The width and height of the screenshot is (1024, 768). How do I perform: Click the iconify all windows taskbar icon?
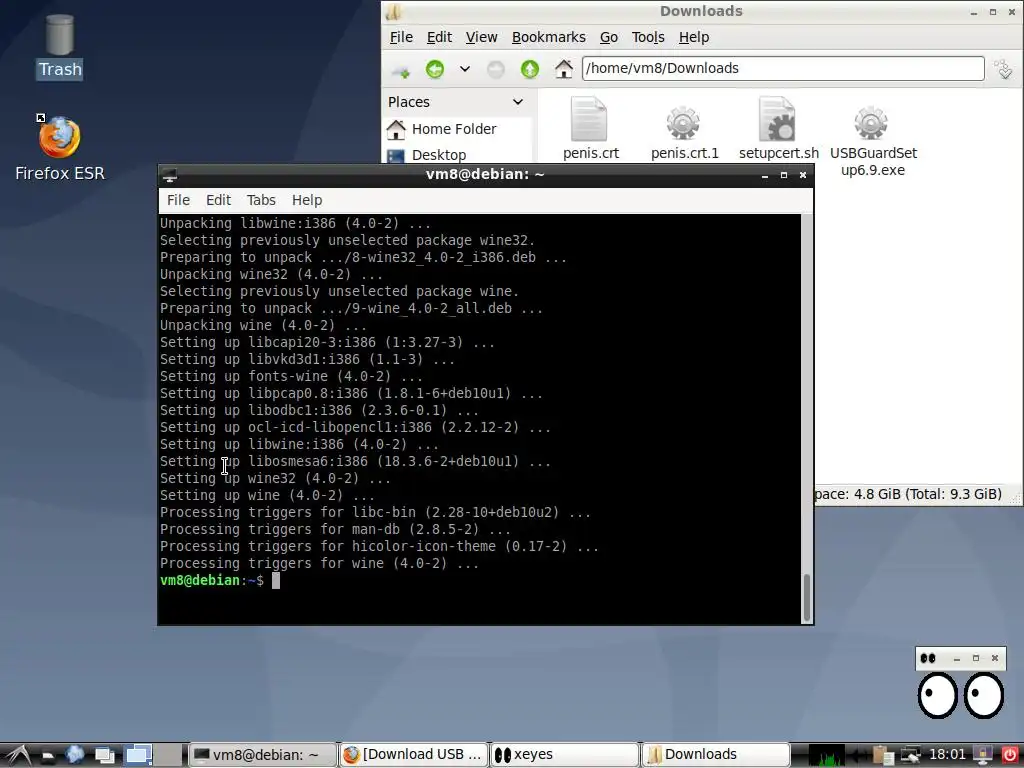click(104, 756)
